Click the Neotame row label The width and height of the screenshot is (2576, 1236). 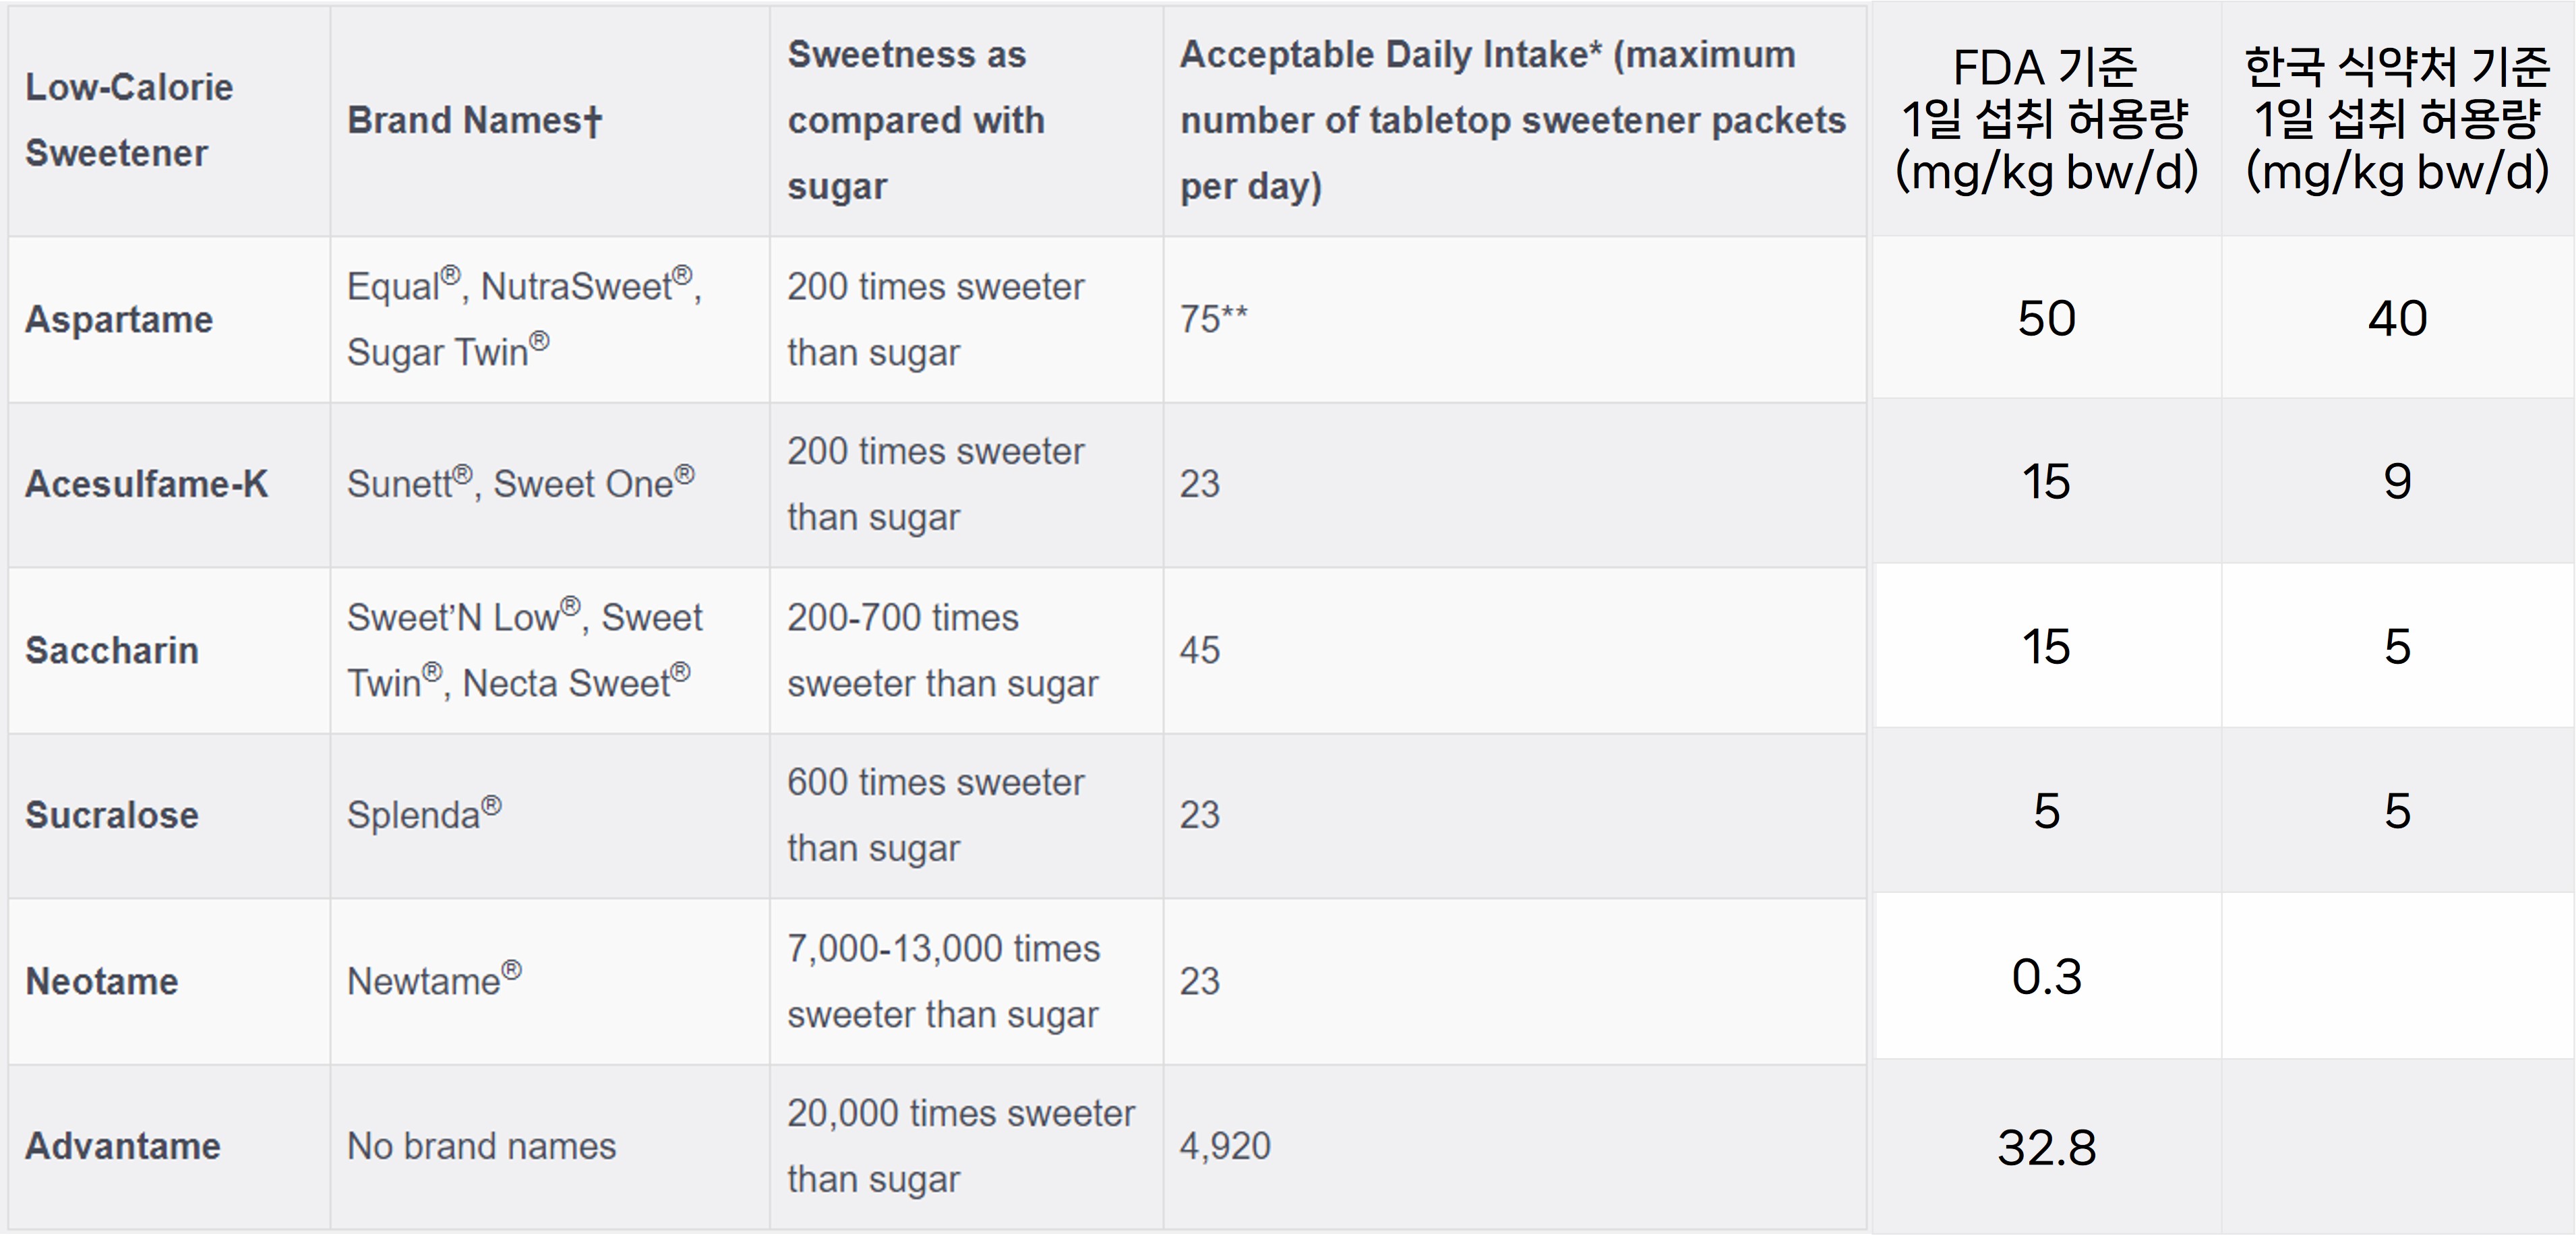pos(101,981)
